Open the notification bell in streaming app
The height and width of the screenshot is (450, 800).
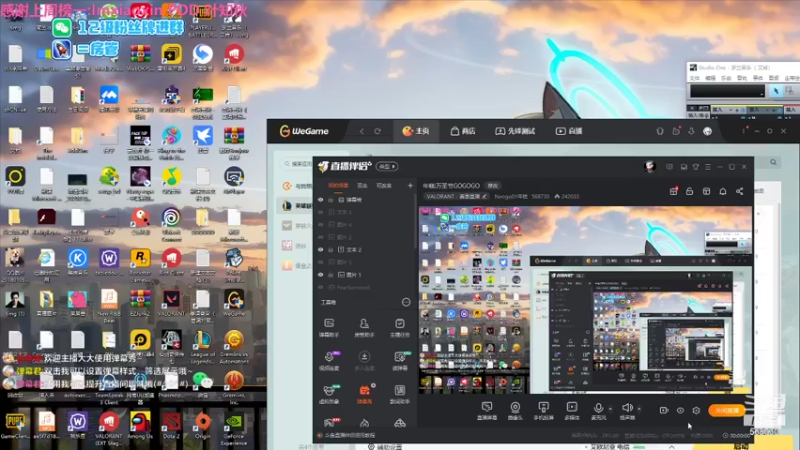click(723, 191)
